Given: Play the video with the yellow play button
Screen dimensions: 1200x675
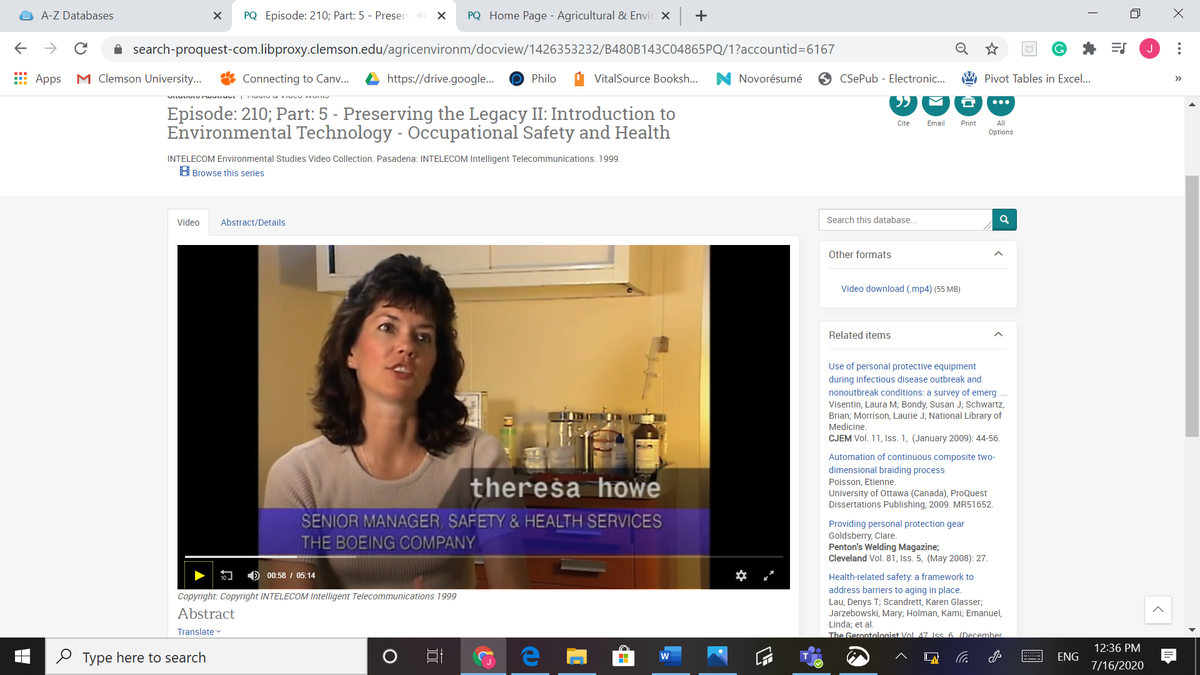Looking at the screenshot, I should [200, 575].
